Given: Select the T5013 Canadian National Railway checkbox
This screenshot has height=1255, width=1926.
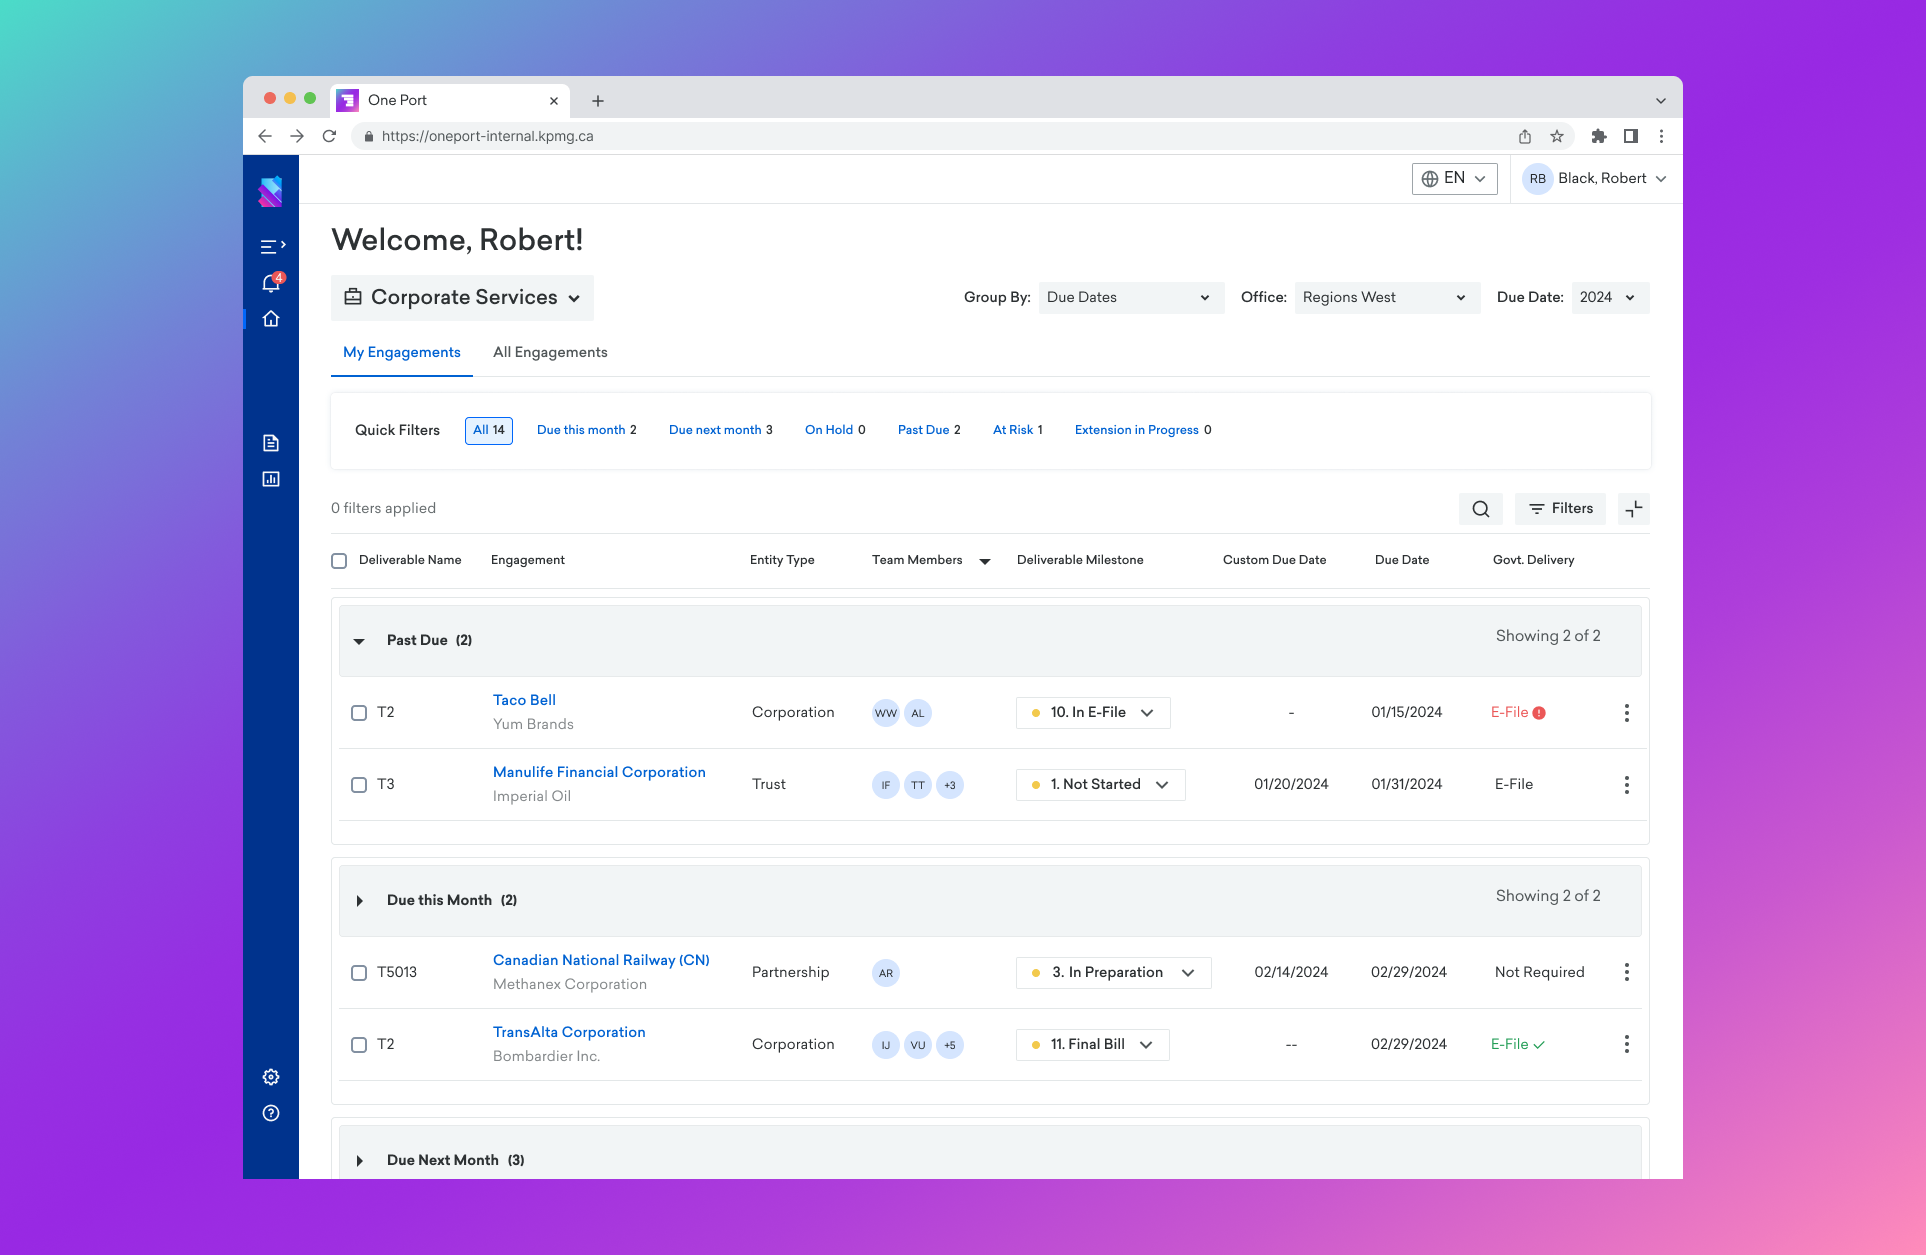Looking at the screenshot, I should tap(359, 973).
